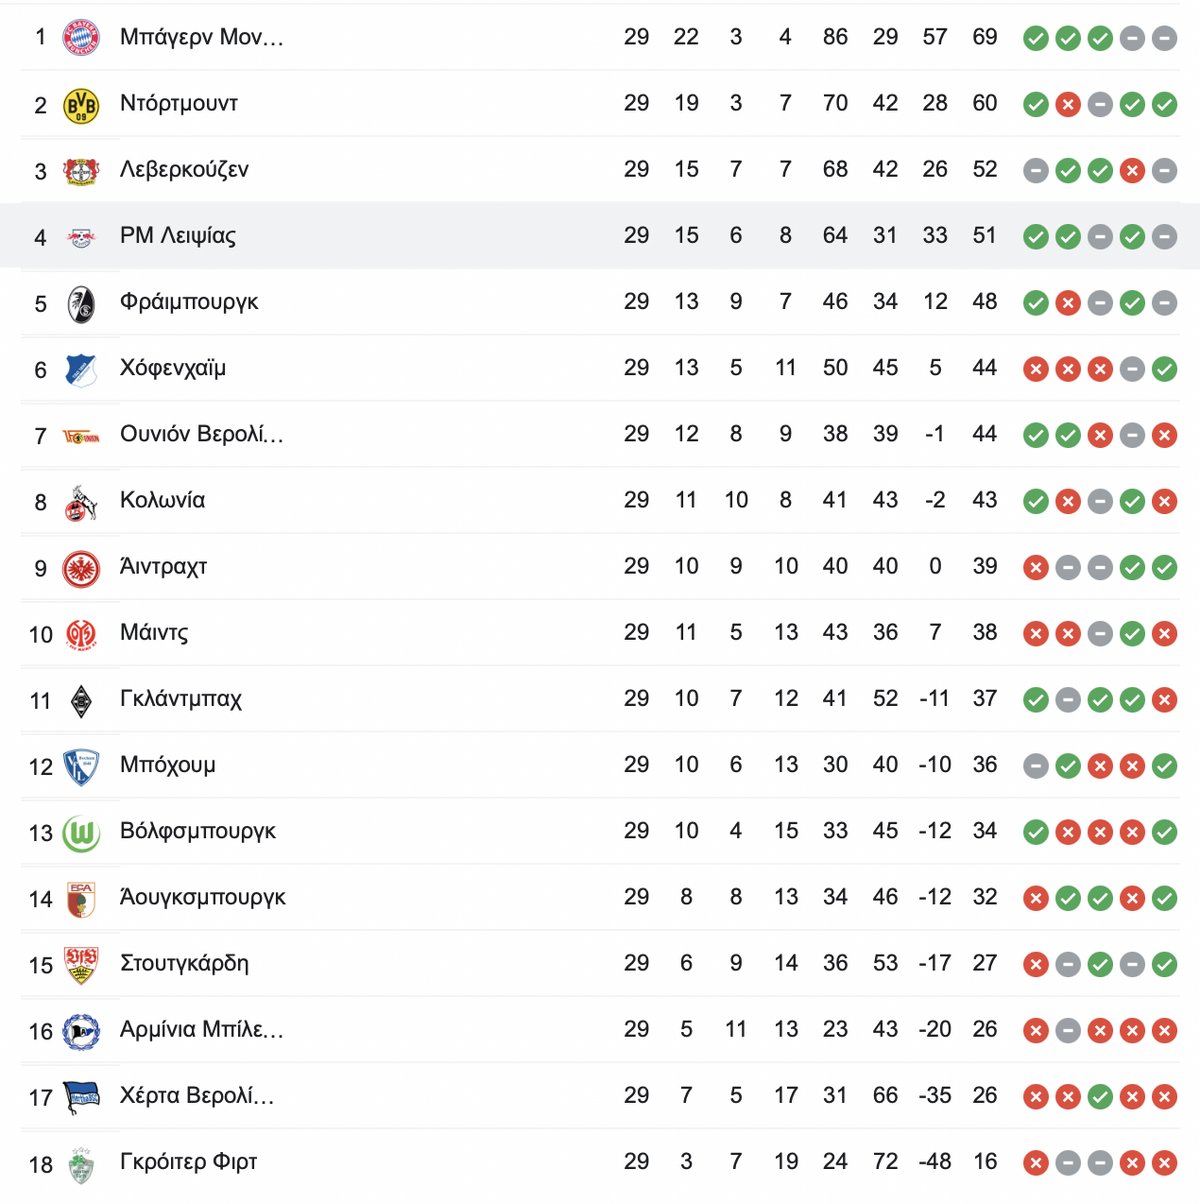The height and width of the screenshot is (1204, 1200).
Task: Select the highlighted ΡΜ Λειψίας row
Action: tap(600, 236)
